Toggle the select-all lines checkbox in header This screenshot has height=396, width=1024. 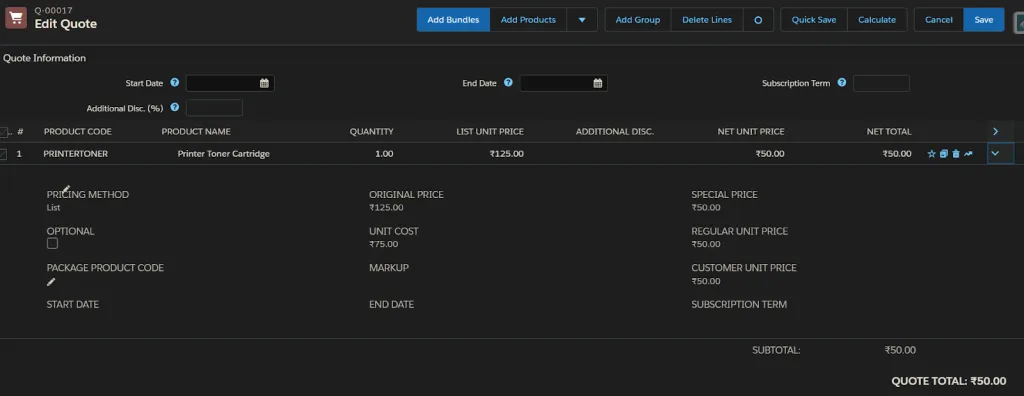(x=4, y=133)
